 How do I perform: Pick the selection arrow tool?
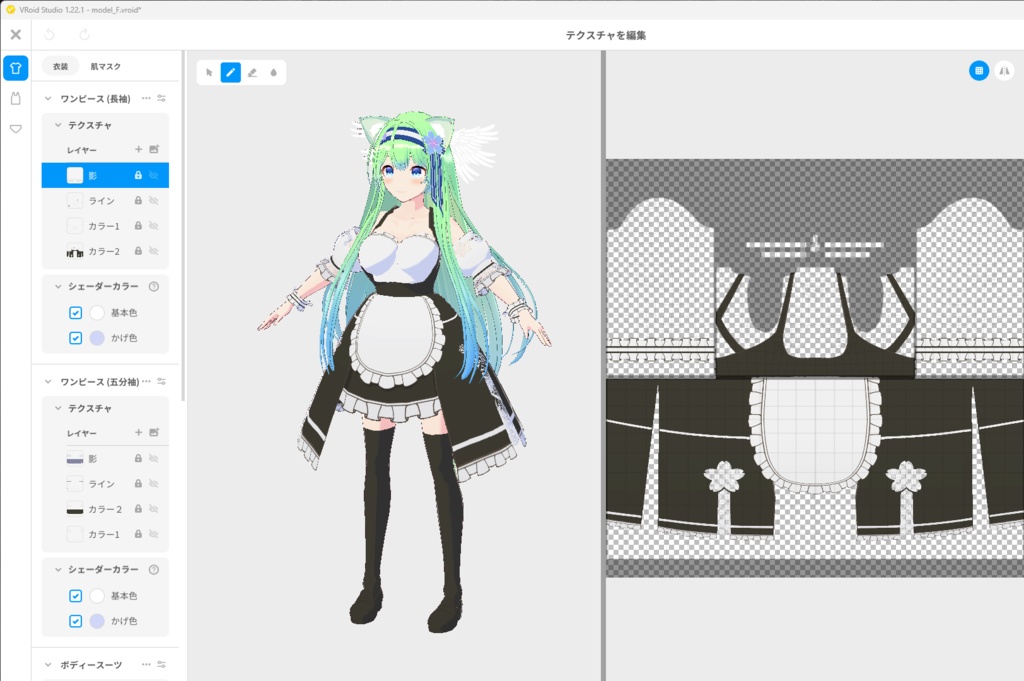(209, 72)
